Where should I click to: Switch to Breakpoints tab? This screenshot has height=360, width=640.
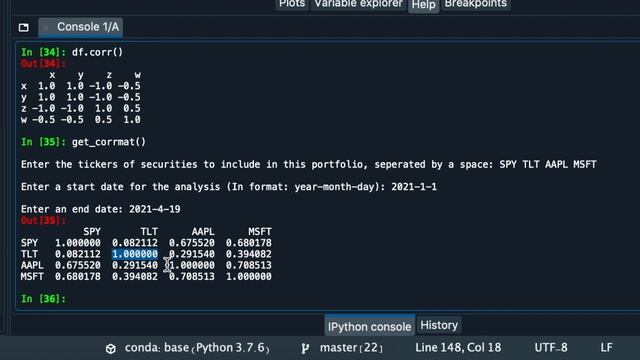coord(476,4)
